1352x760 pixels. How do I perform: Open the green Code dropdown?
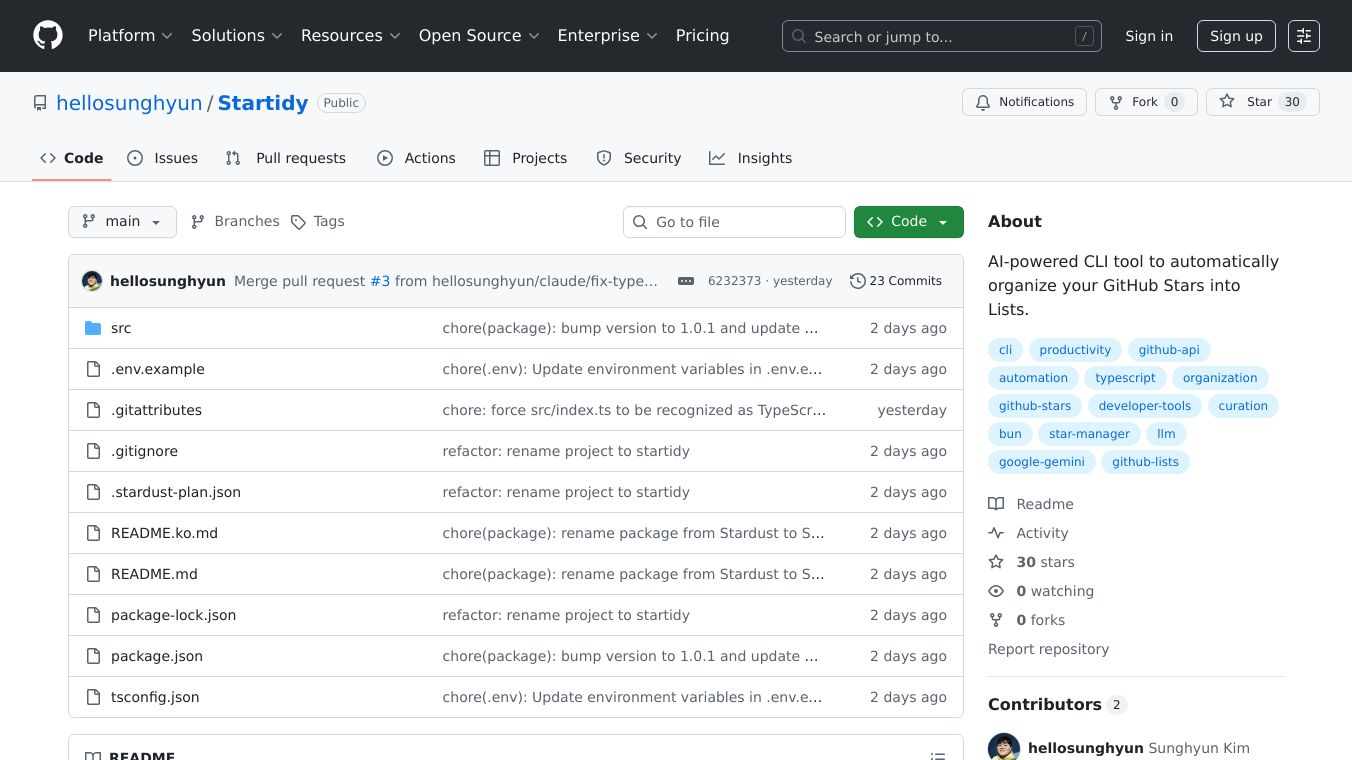coord(908,222)
